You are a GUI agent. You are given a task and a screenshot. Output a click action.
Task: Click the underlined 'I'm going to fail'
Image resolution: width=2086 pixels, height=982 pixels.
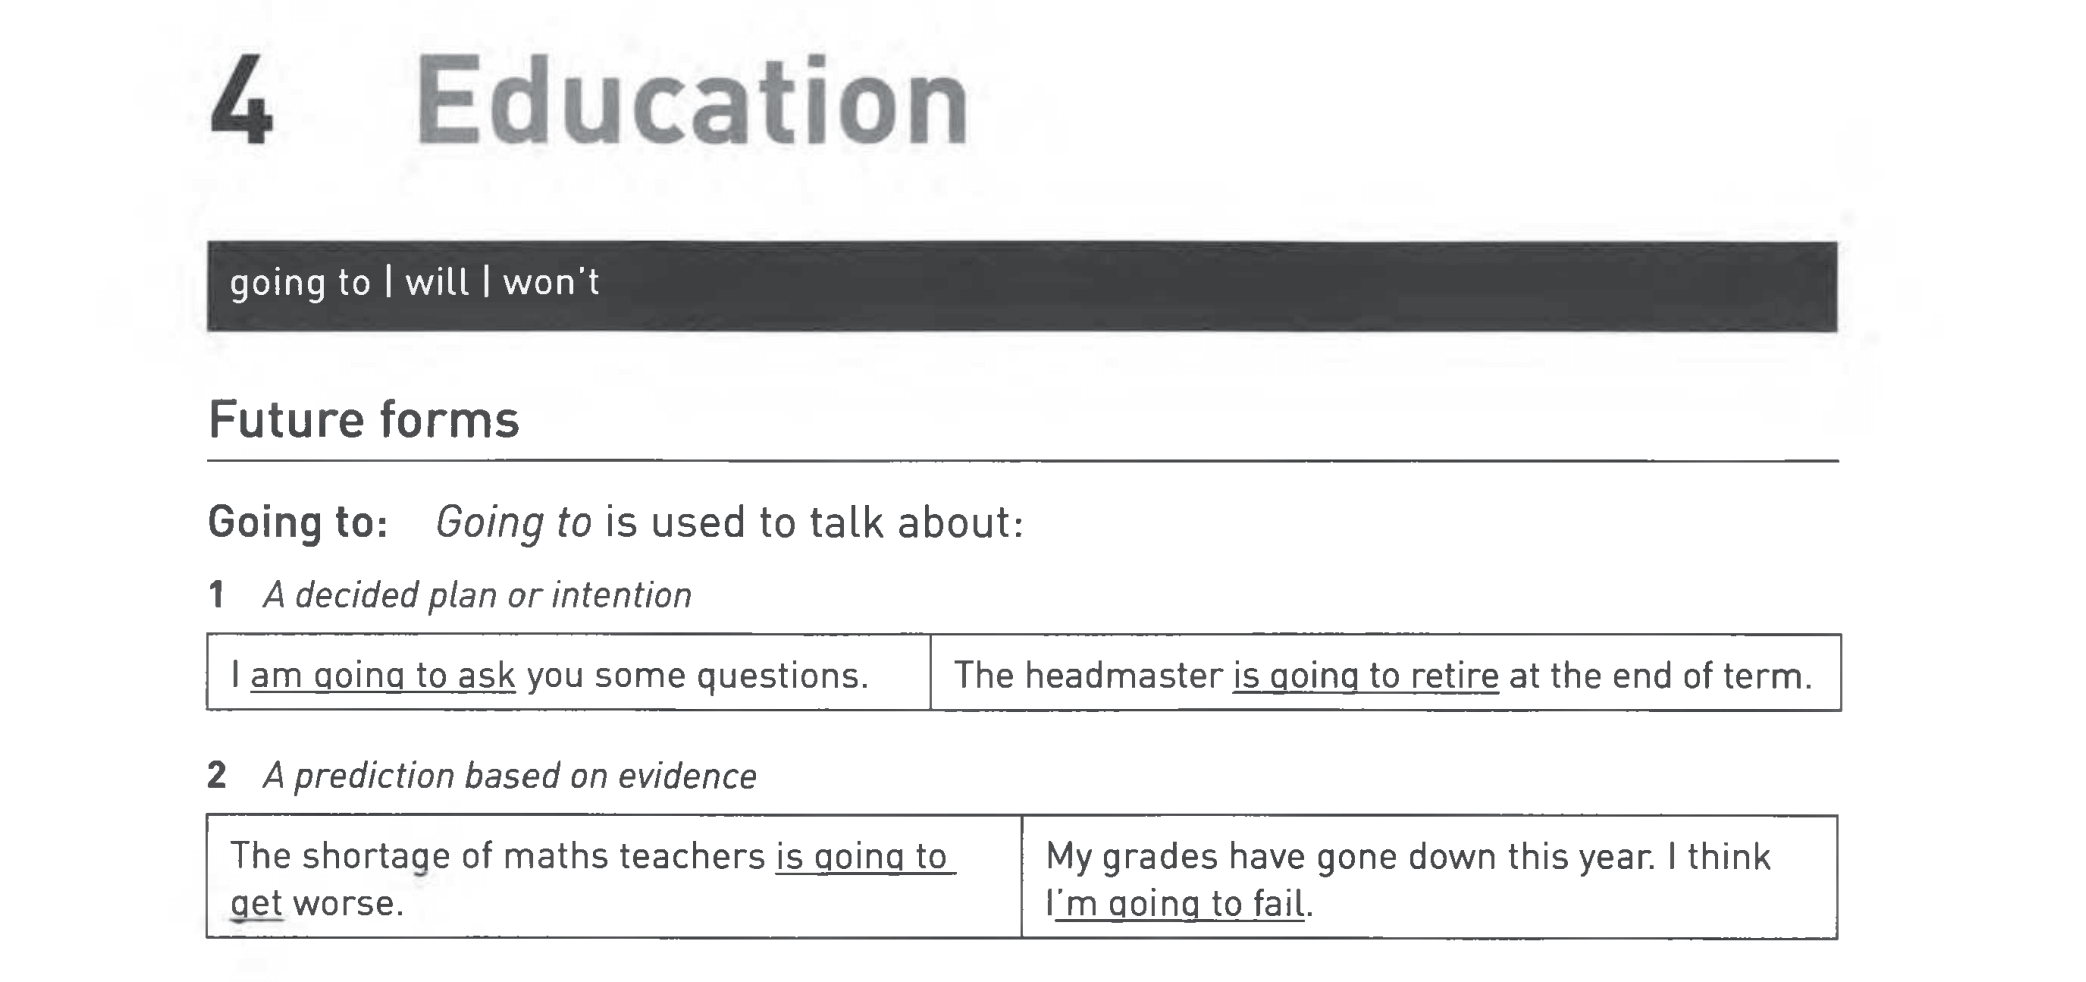coord(1176,904)
